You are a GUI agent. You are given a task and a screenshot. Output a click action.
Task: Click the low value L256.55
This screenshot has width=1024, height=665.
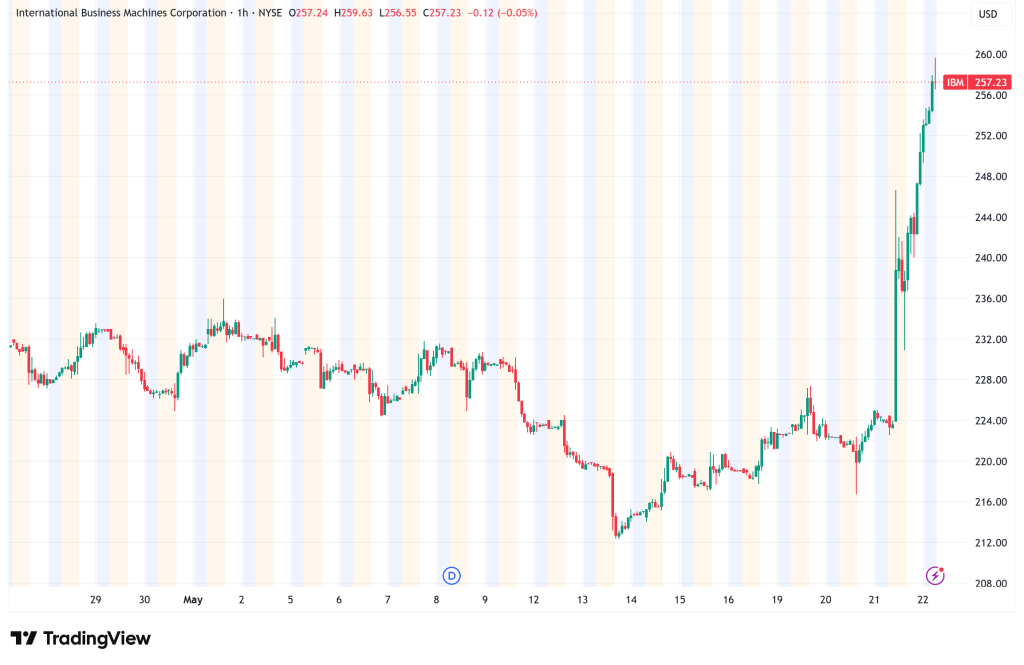[x=397, y=12]
